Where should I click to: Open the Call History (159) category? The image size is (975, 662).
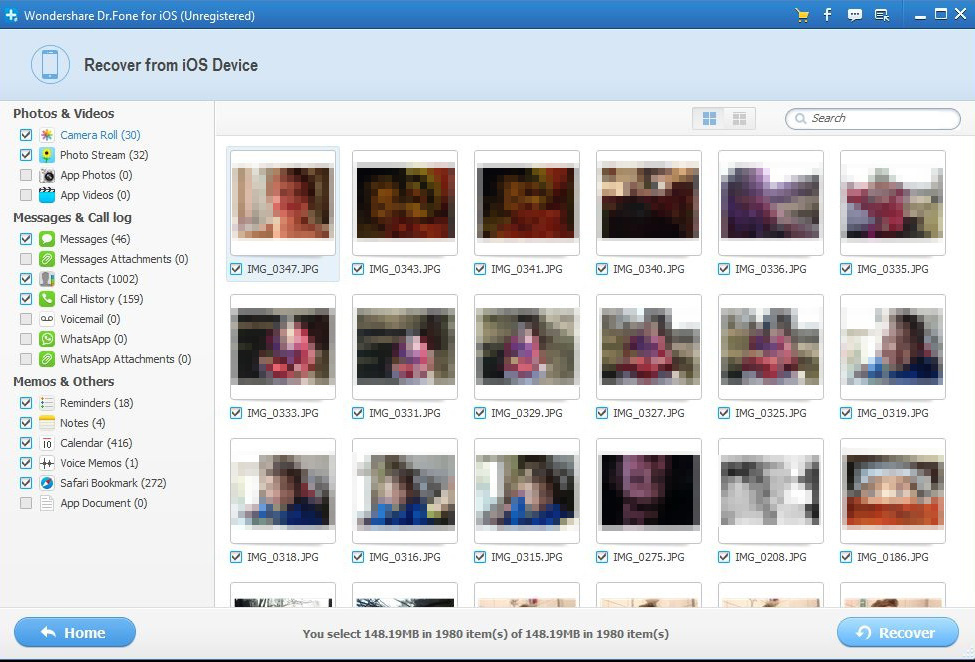(101, 299)
